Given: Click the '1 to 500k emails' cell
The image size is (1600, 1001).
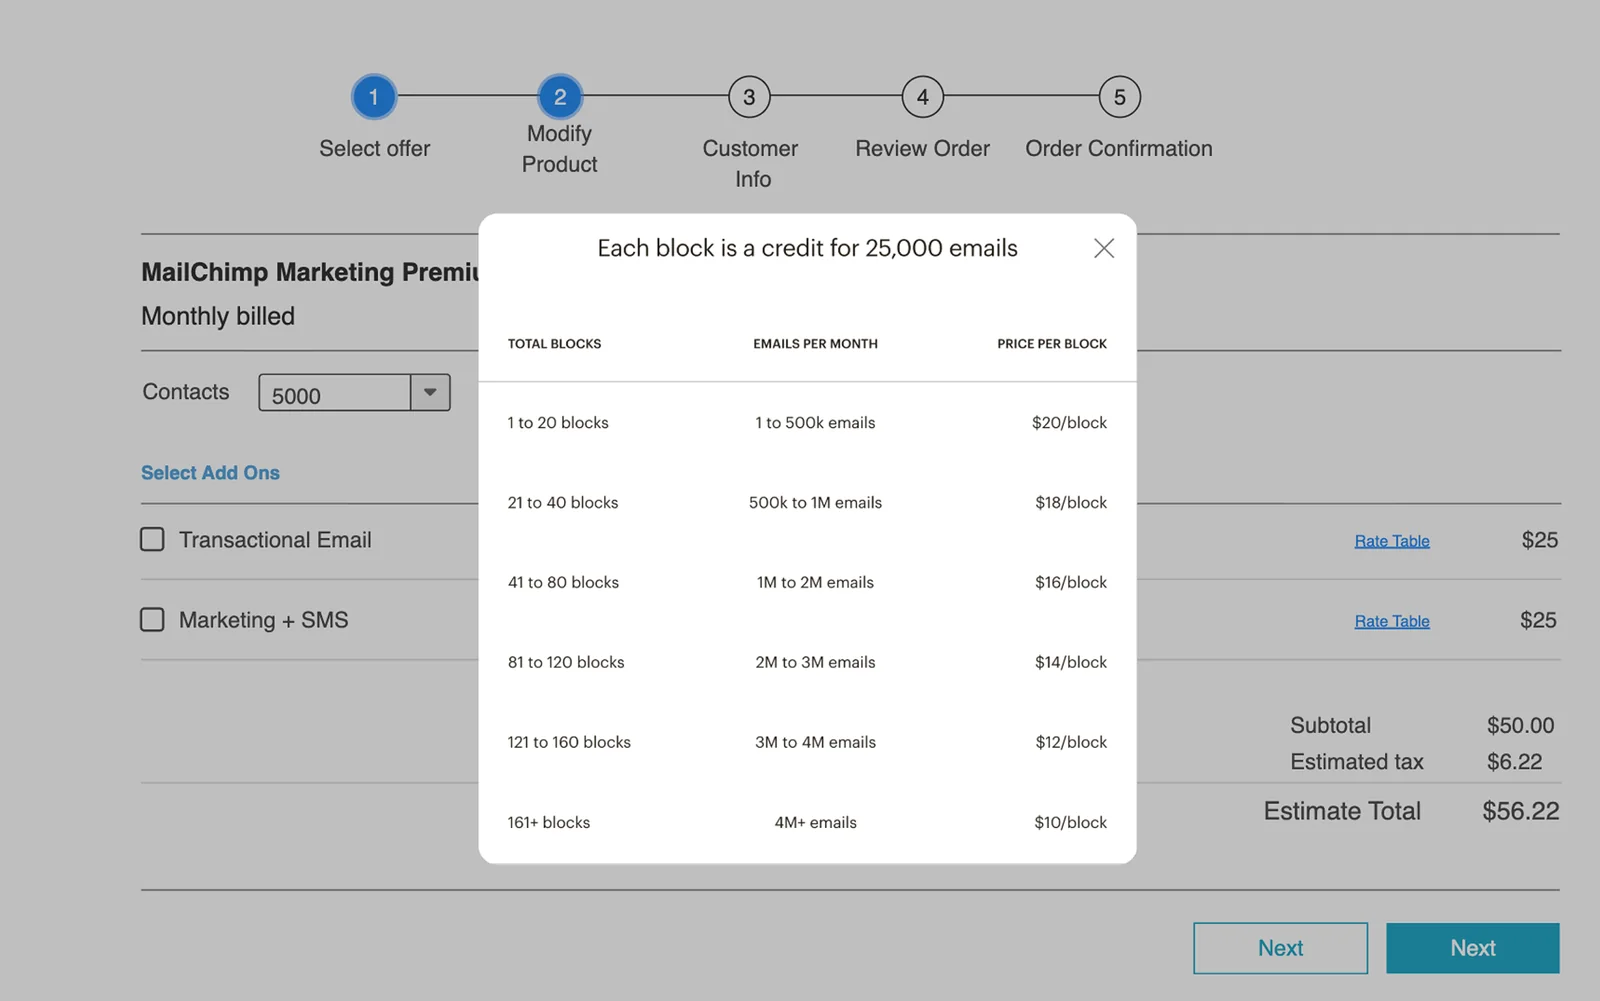Looking at the screenshot, I should (x=815, y=423).
